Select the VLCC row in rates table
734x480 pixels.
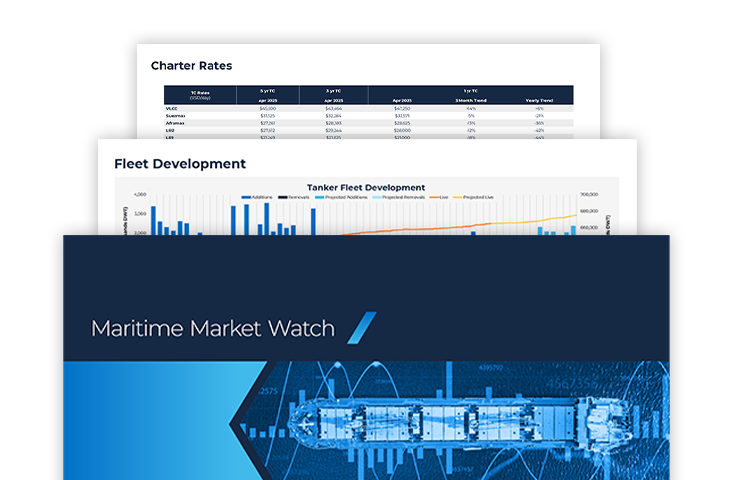pos(171,108)
